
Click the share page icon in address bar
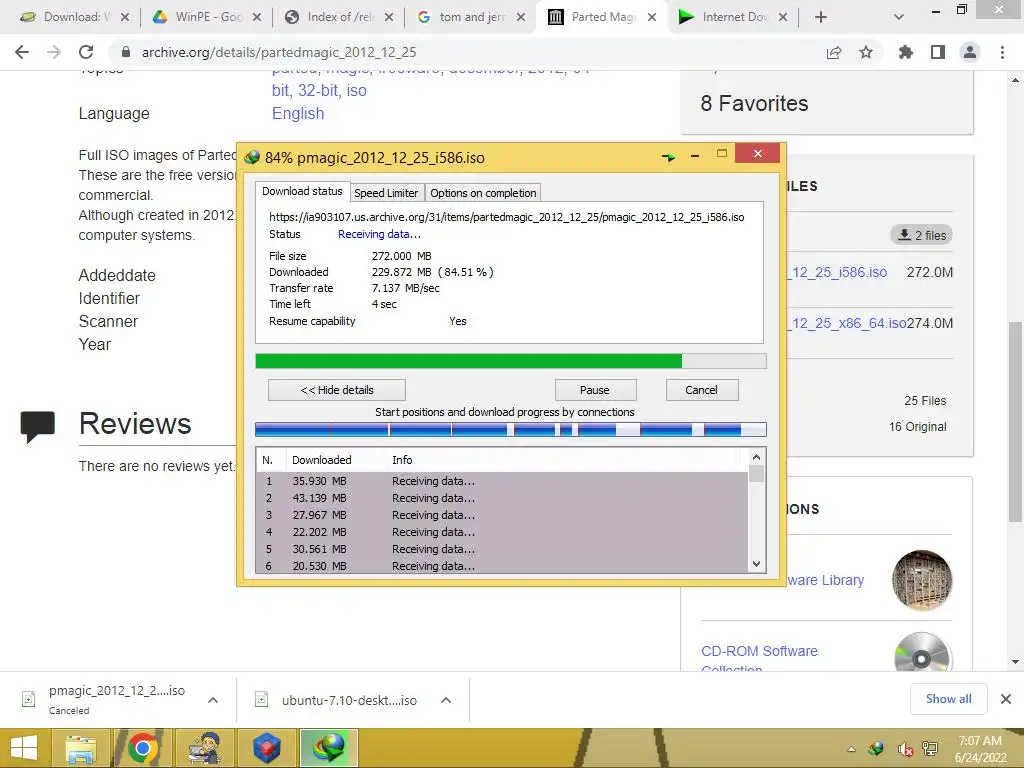click(834, 52)
